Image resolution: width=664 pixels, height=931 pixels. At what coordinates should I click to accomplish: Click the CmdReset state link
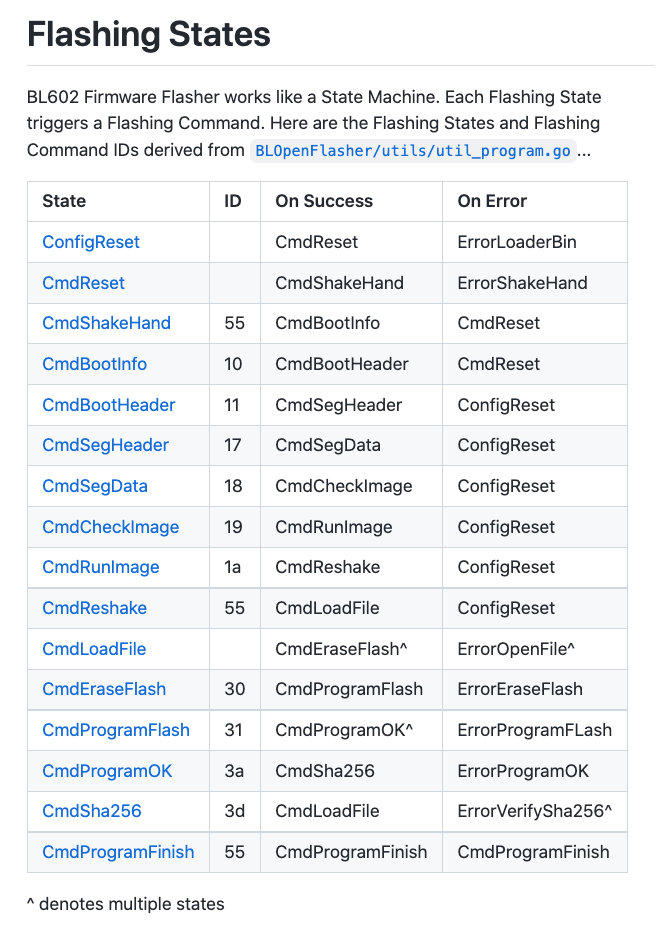point(83,283)
